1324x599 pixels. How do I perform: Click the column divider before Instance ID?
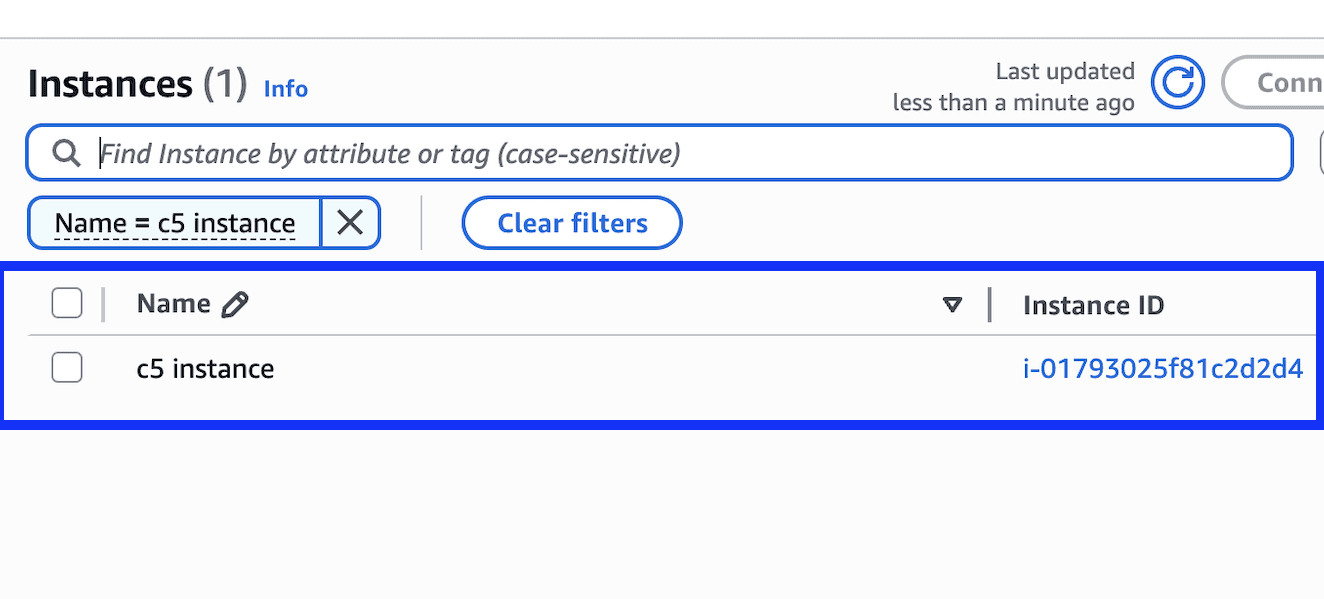click(990, 304)
